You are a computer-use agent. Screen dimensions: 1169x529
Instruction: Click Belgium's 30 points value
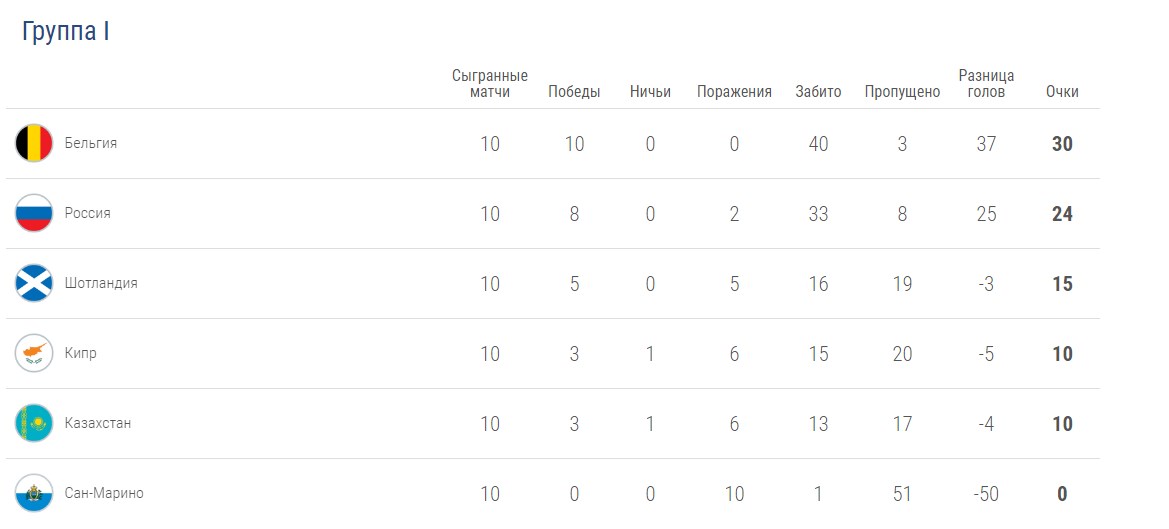coord(1062,144)
